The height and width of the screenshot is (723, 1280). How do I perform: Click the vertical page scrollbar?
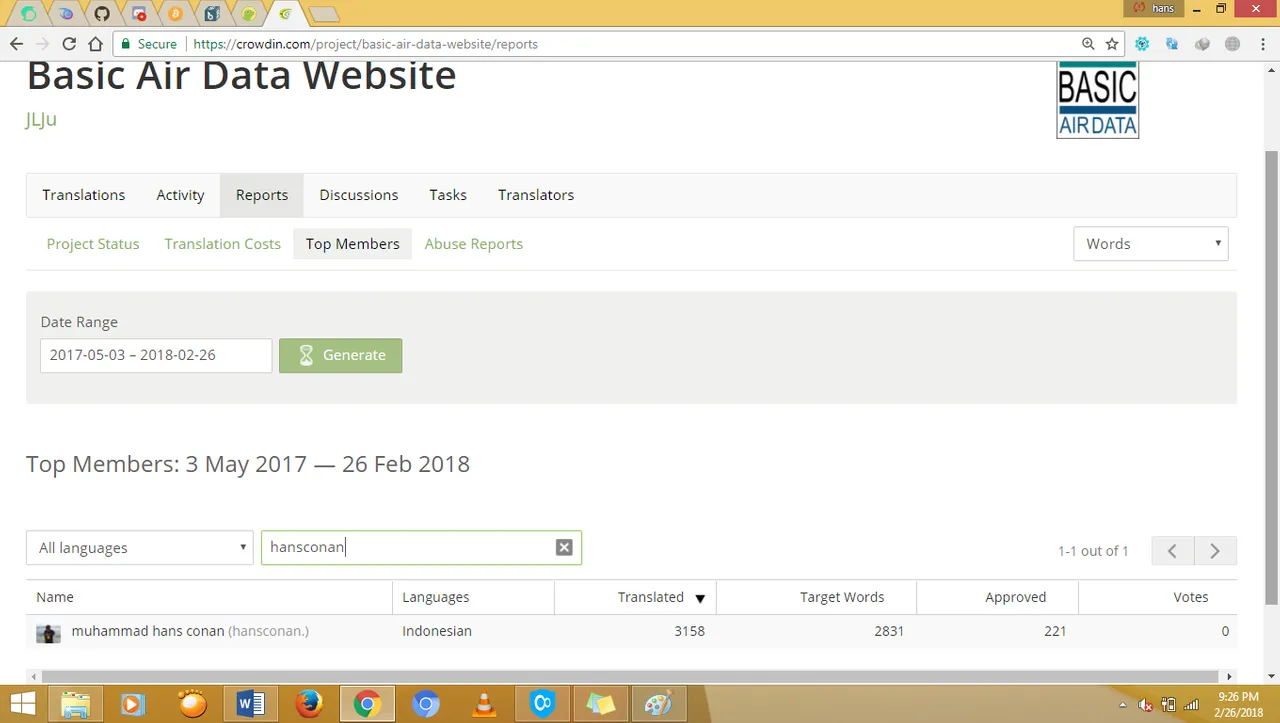click(x=1271, y=378)
